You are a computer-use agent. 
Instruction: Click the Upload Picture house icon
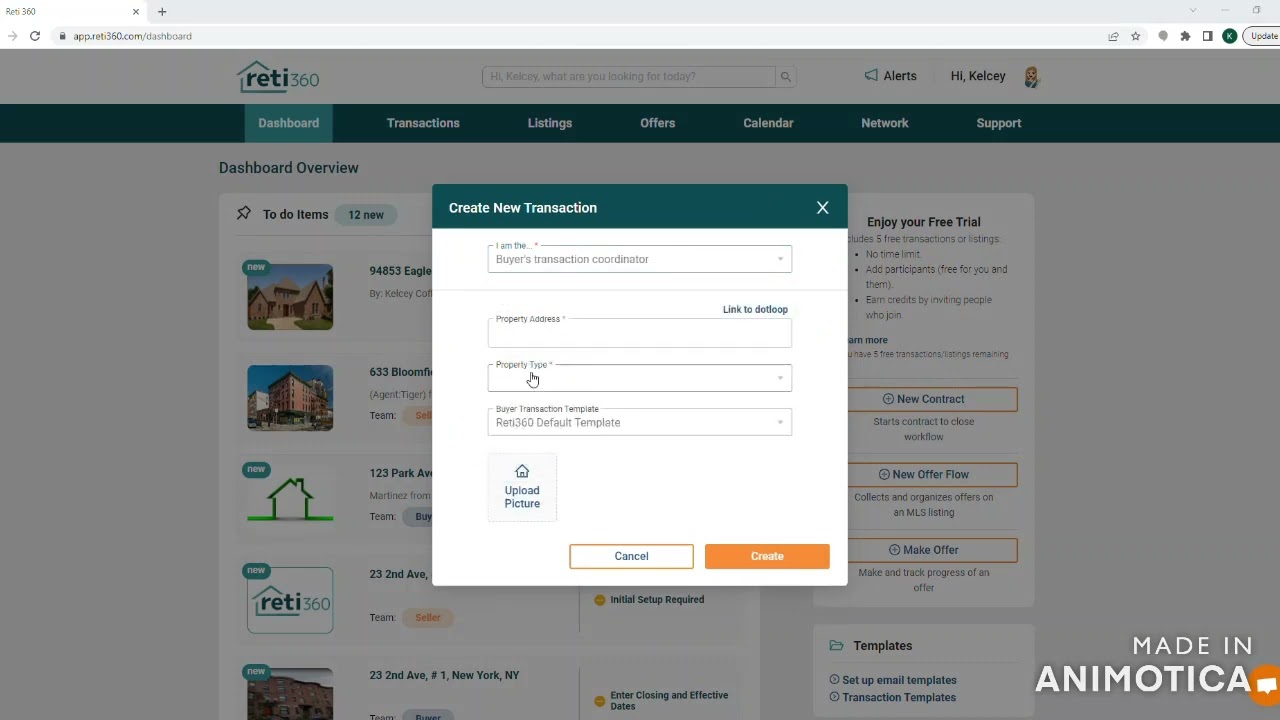522,471
